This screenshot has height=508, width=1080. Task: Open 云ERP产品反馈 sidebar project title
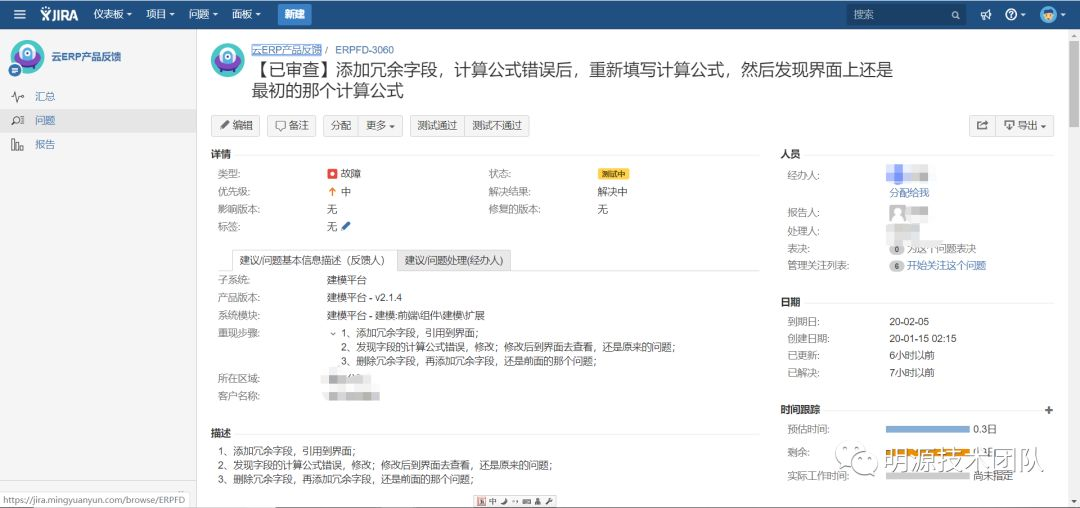86,57
